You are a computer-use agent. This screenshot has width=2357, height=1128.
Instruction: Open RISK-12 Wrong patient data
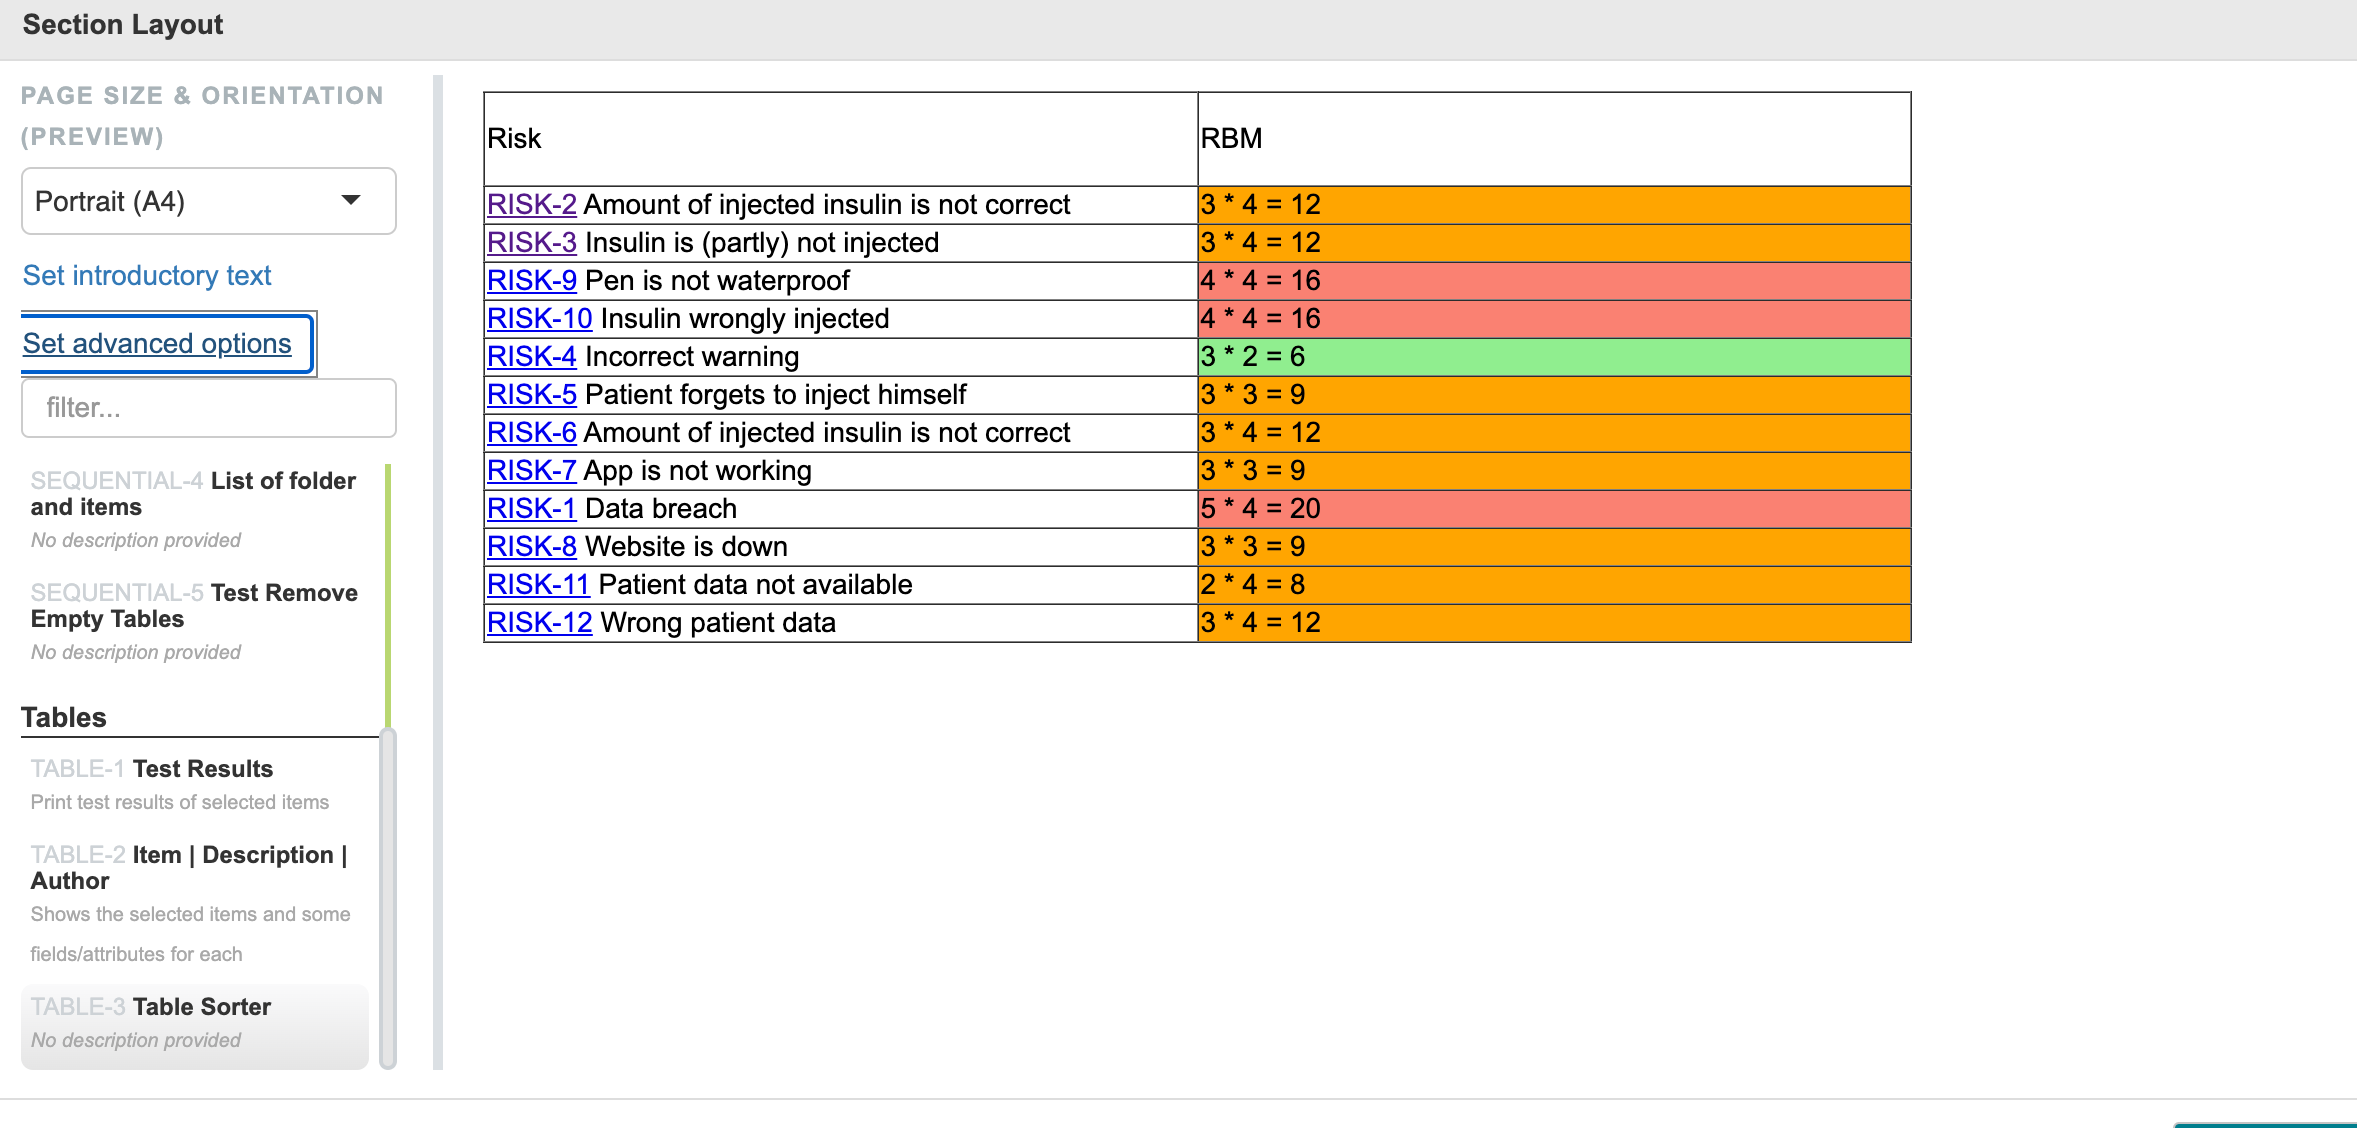(538, 622)
